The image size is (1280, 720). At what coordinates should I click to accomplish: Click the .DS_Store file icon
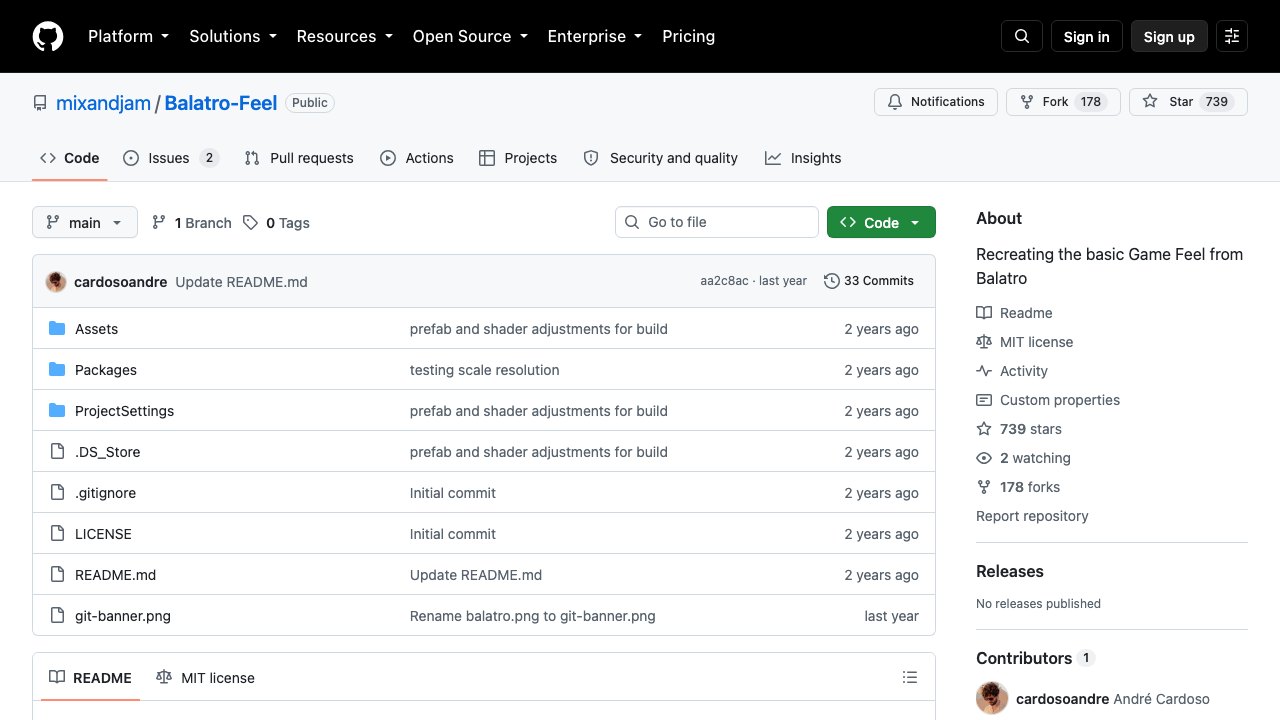[x=57, y=452]
